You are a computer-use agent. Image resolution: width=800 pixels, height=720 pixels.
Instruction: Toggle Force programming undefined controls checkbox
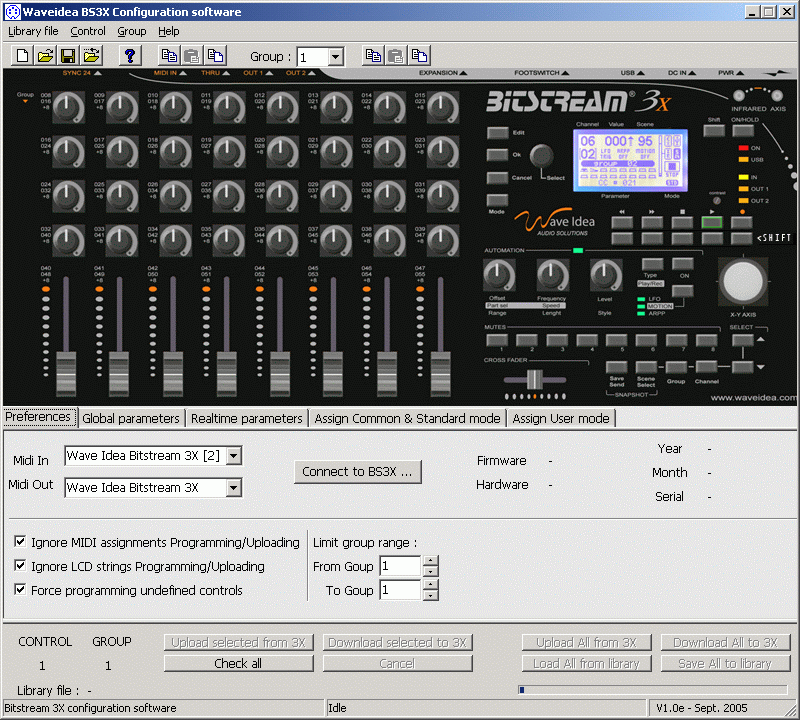click(x=20, y=589)
